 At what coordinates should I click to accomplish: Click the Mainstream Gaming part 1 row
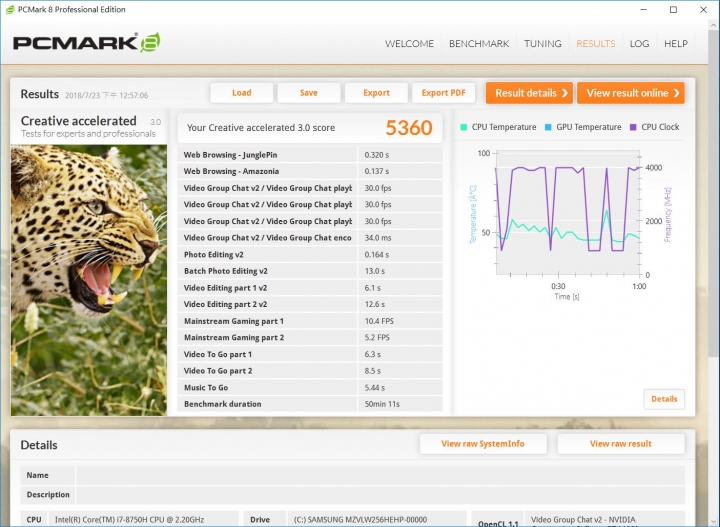click(310, 321)
